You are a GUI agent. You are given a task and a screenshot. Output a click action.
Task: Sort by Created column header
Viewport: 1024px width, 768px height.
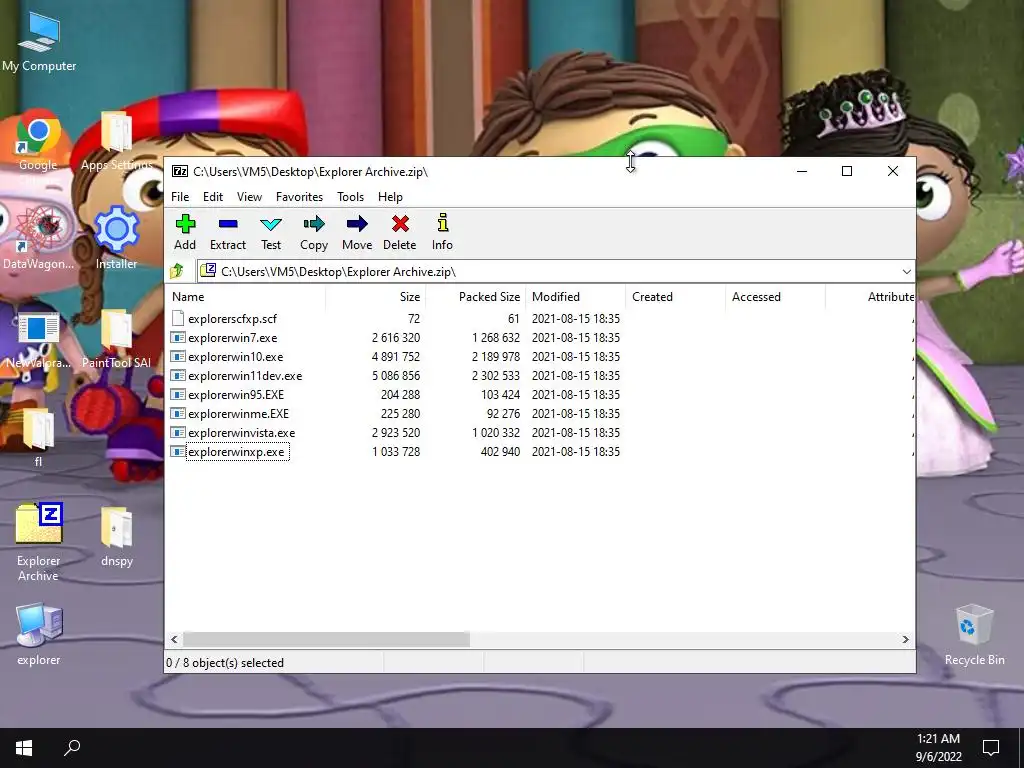pyautogui.click(x=675, y=296)
